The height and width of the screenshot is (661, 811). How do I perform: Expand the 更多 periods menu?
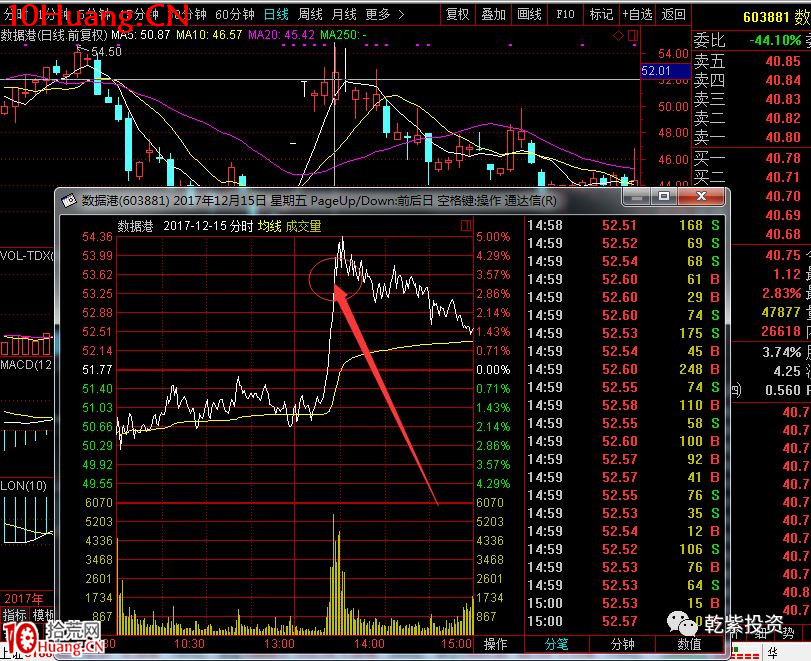[x=384, y=14]
